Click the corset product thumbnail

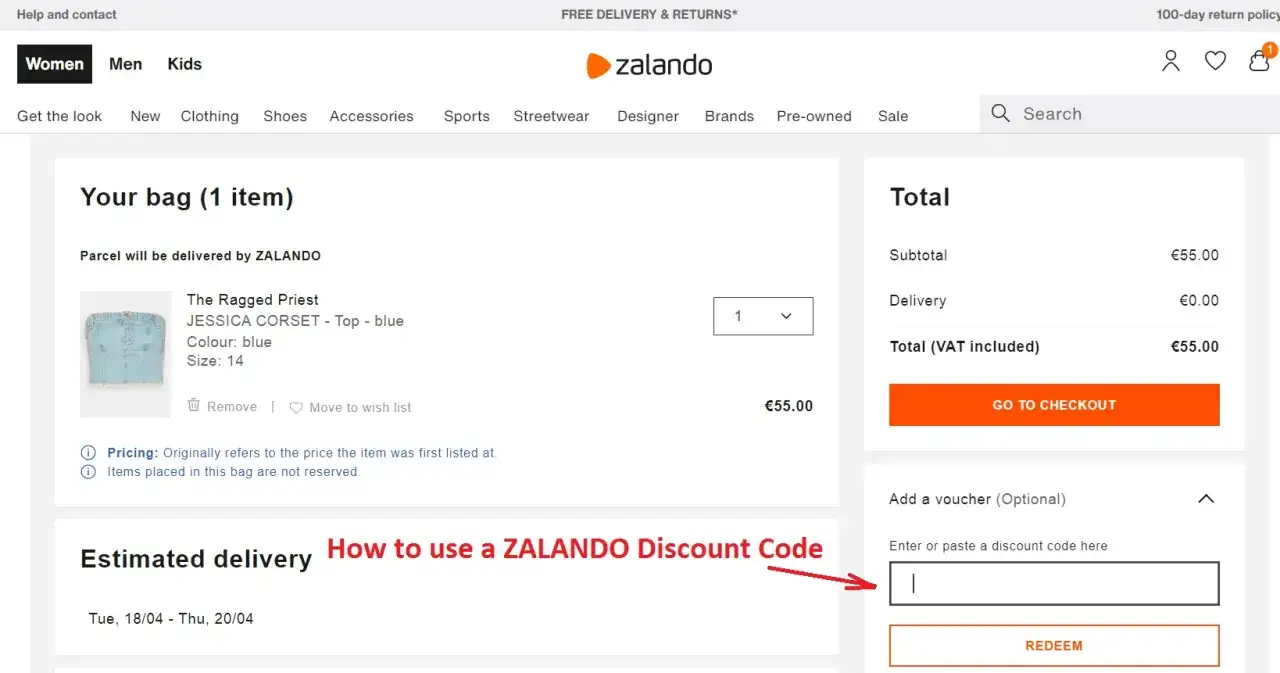(125, 354)
